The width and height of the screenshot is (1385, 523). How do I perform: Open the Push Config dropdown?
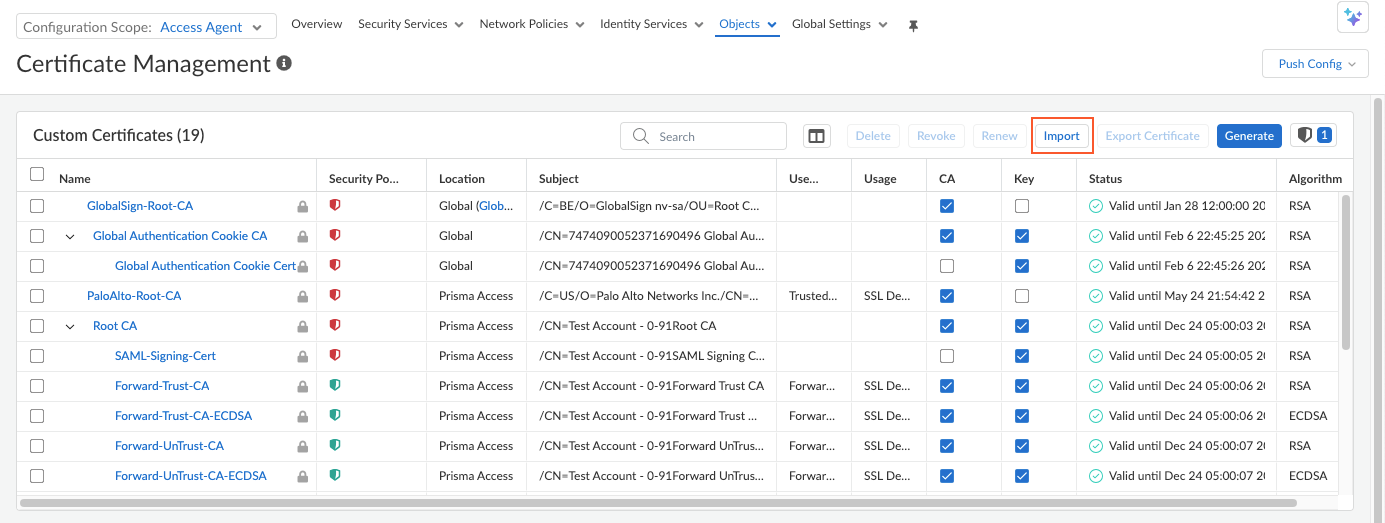1316,64
